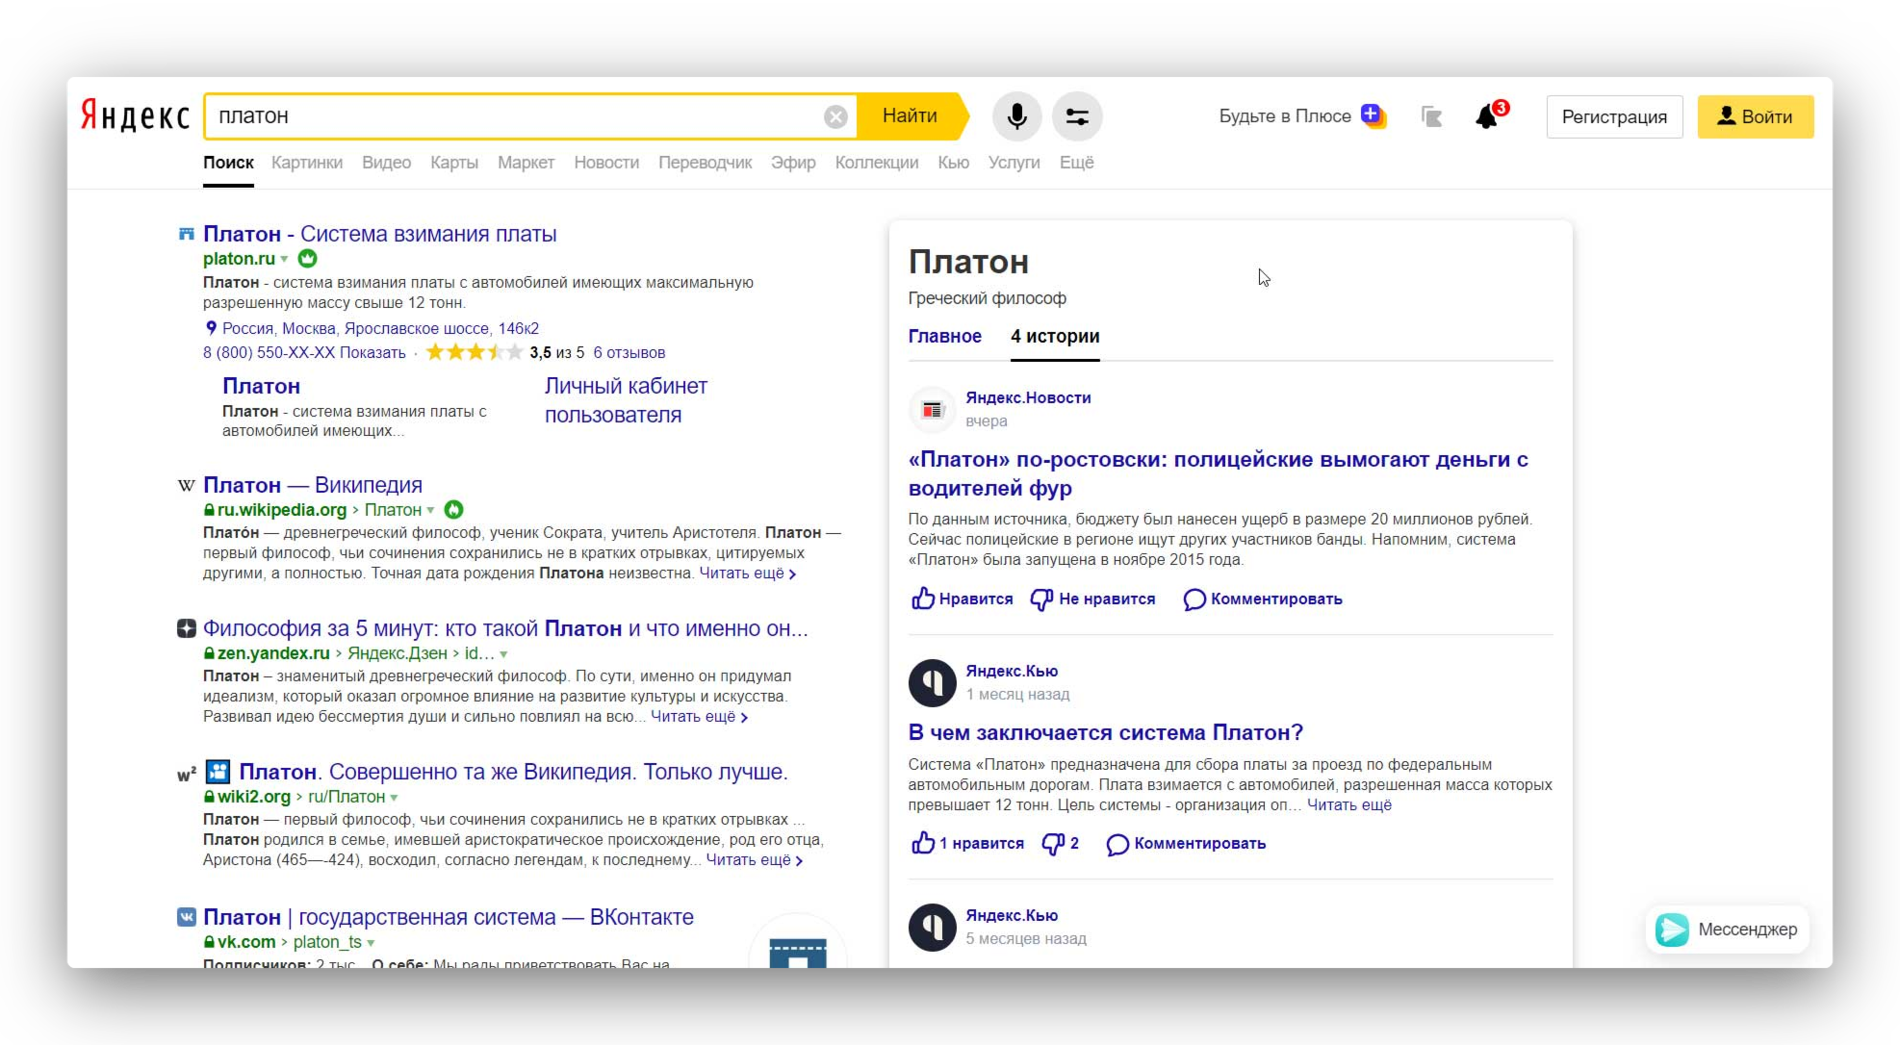Screen dimensions: 1900x1045
Task: Click the wiki2 blue square icon
Action: coord(217,772)
